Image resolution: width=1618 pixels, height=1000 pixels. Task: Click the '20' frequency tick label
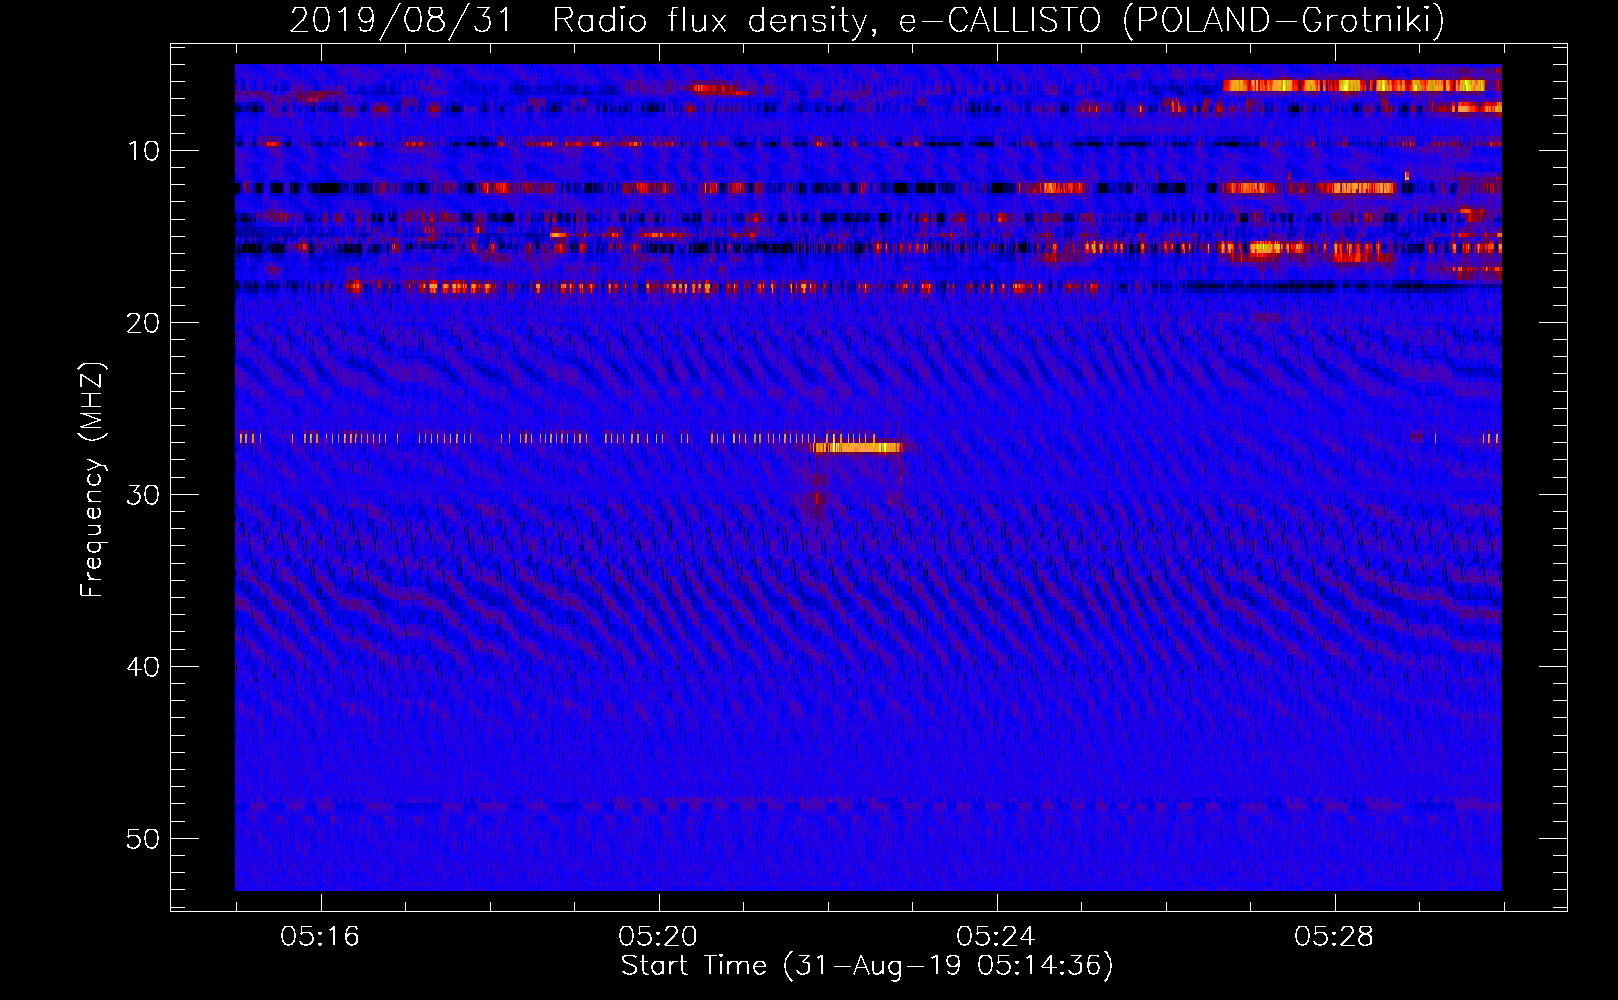(143, 323)
